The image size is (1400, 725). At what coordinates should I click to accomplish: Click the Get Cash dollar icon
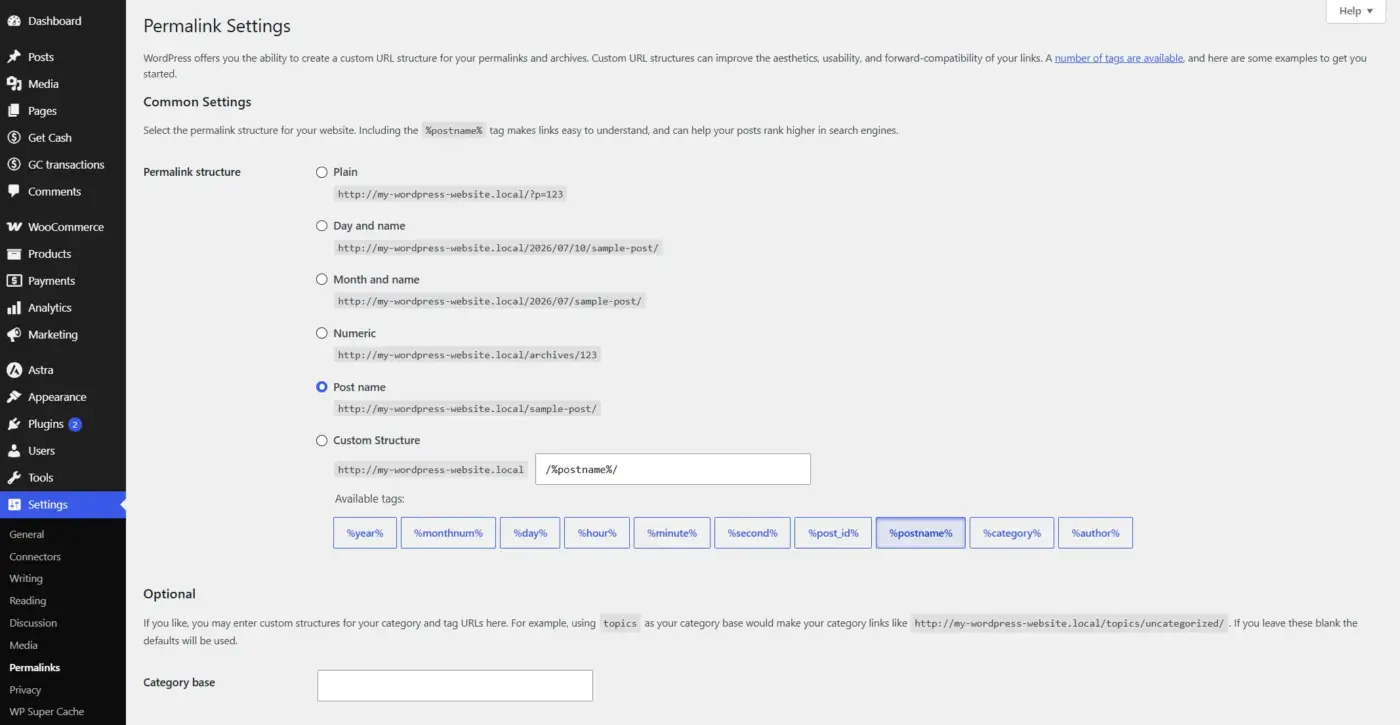click(14, 138)
